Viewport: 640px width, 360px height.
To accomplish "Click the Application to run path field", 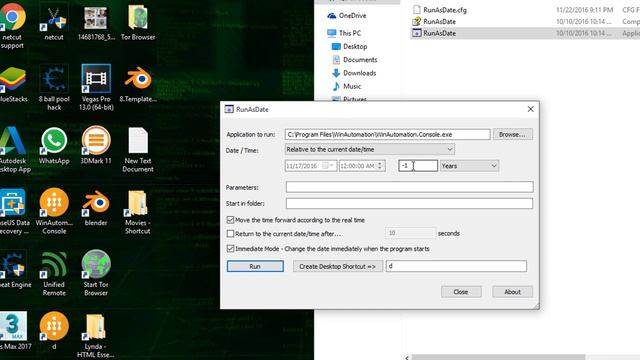I will (x=387, y=134).
